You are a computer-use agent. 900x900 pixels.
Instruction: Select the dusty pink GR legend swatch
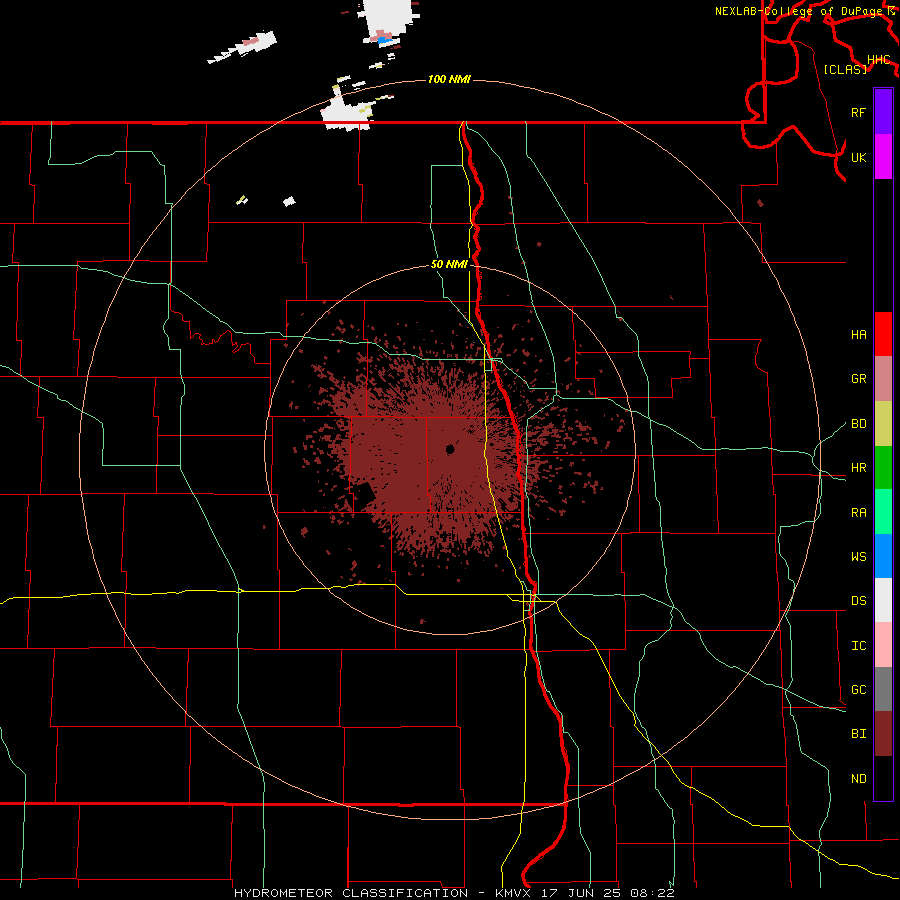[883, 378]
